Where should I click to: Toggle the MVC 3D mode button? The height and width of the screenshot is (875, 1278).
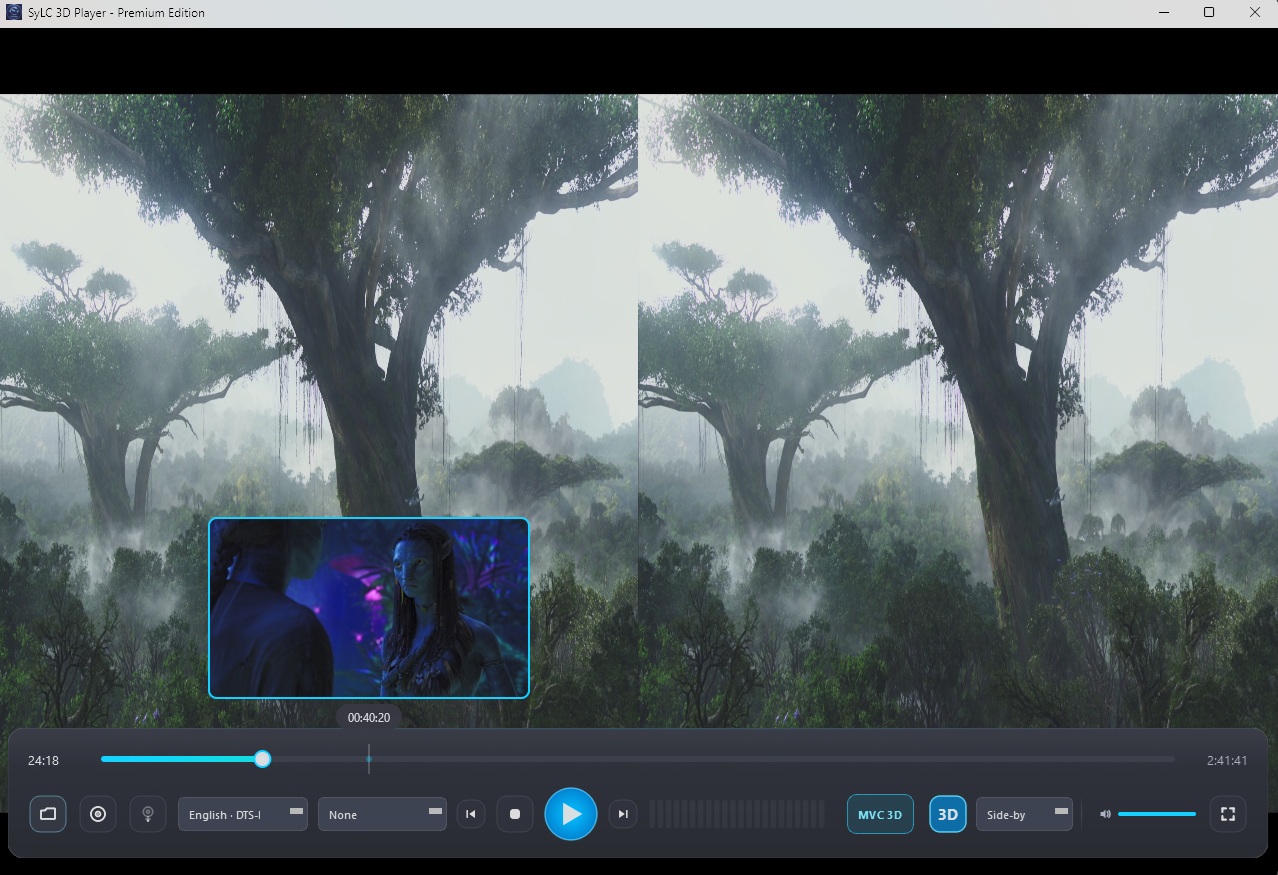tap(880, 814)
